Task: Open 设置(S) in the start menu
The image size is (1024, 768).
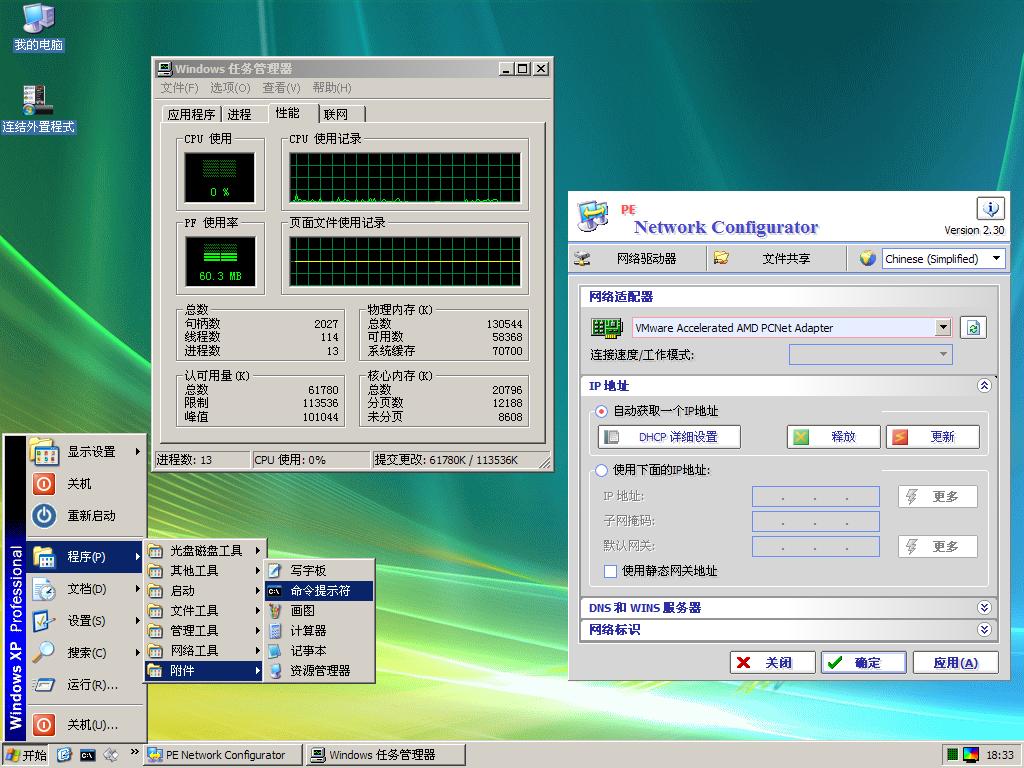Action: 86,621
